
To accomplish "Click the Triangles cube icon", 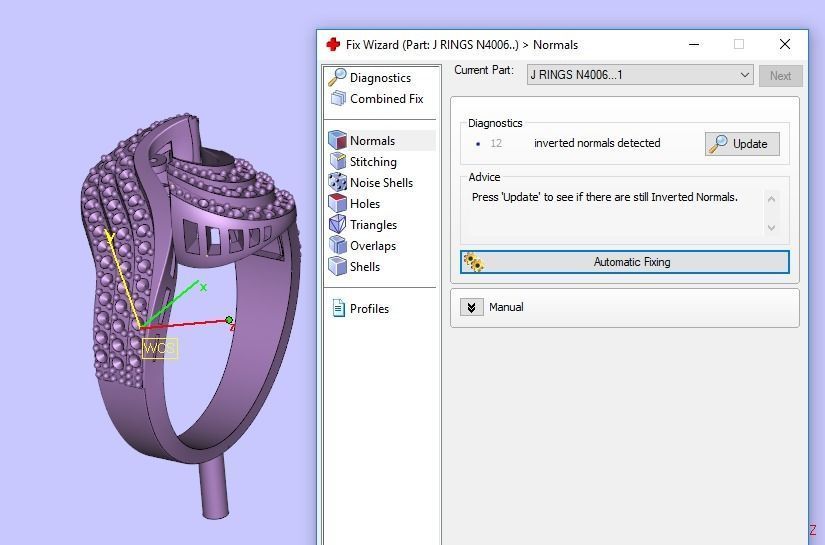I will 337,224.
